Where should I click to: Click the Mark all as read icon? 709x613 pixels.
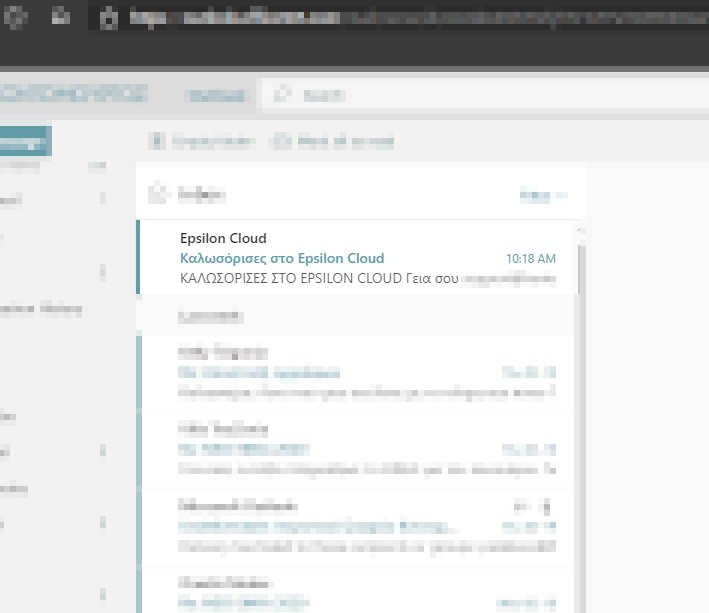[x=282, y=142]
